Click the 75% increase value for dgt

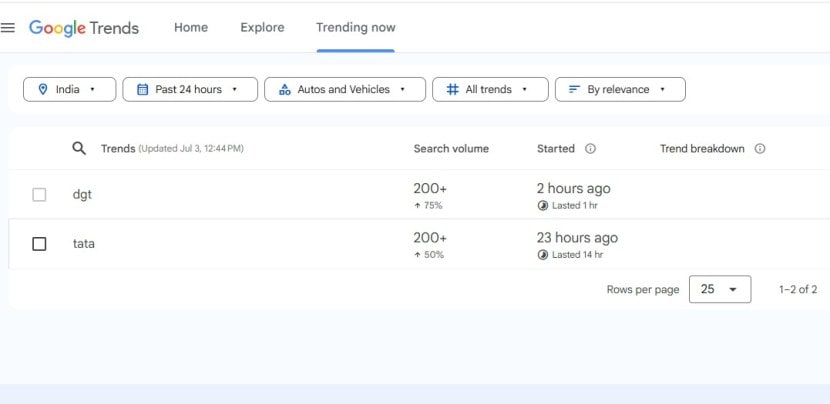tap(433, 205)
